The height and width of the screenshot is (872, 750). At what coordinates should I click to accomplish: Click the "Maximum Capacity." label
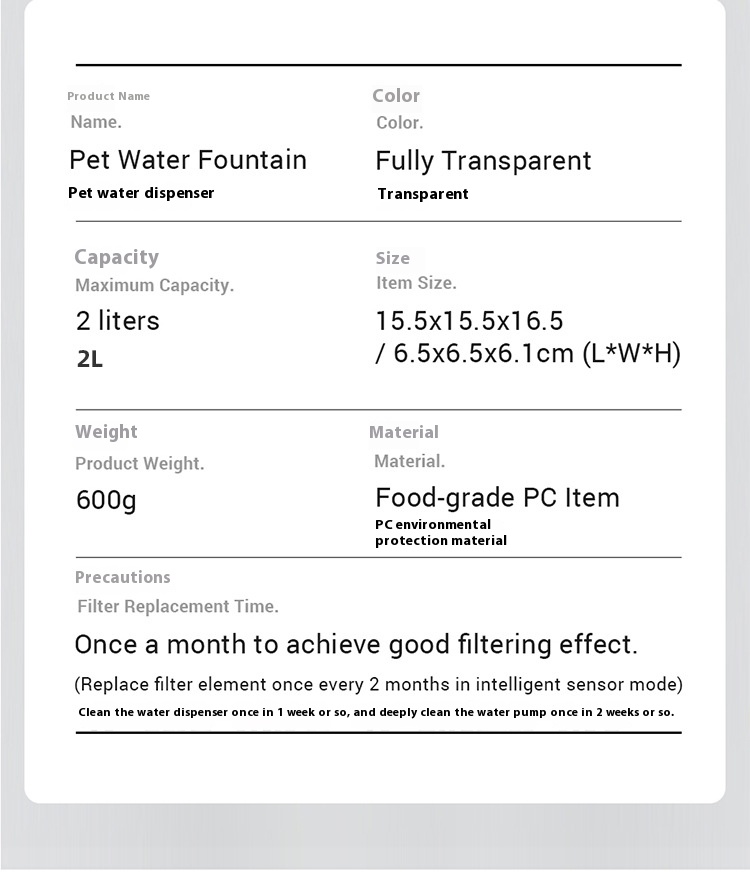pos(154,285)
